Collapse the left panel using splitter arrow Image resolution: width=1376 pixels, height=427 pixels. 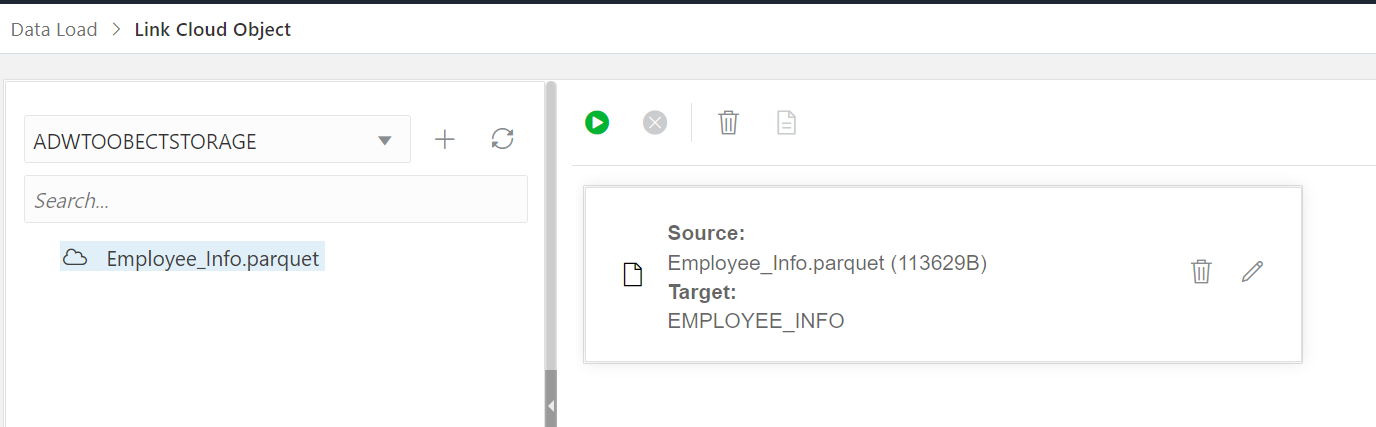tap(550, 406)
